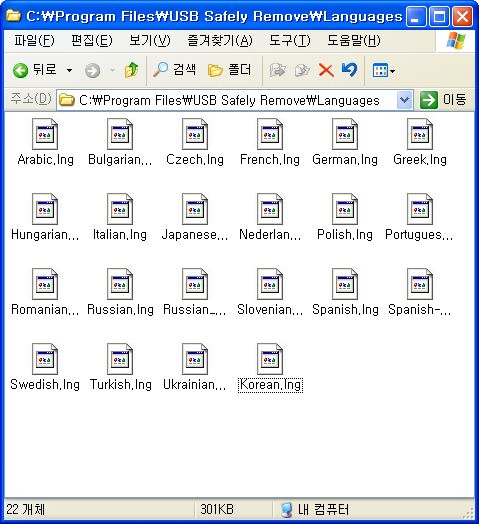Viewport: 479px width, 524px height.
Task: Go up one folder level icon
Action: tap(131, 70)
